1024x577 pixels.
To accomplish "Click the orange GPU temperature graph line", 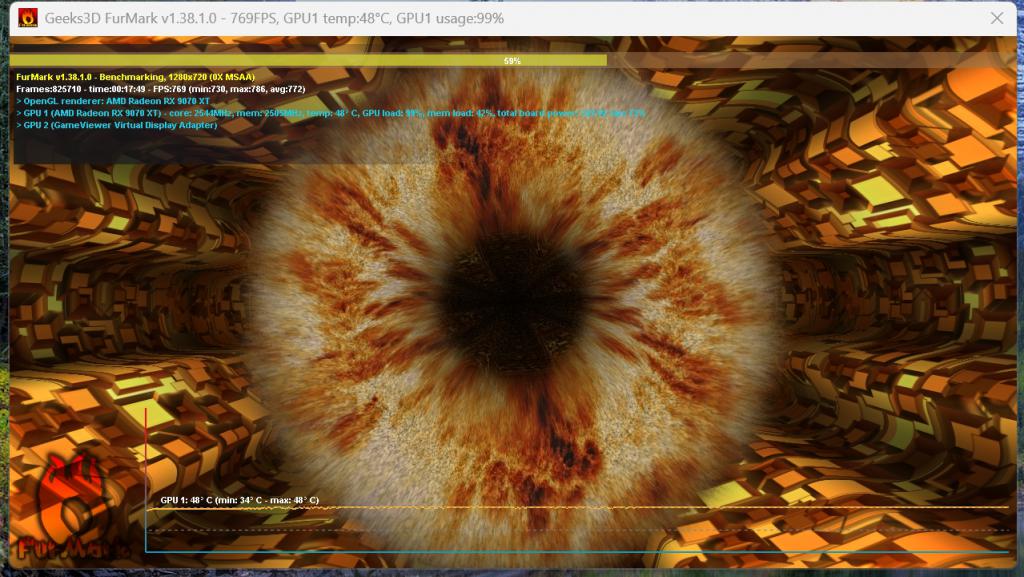I will click(578, 507).
